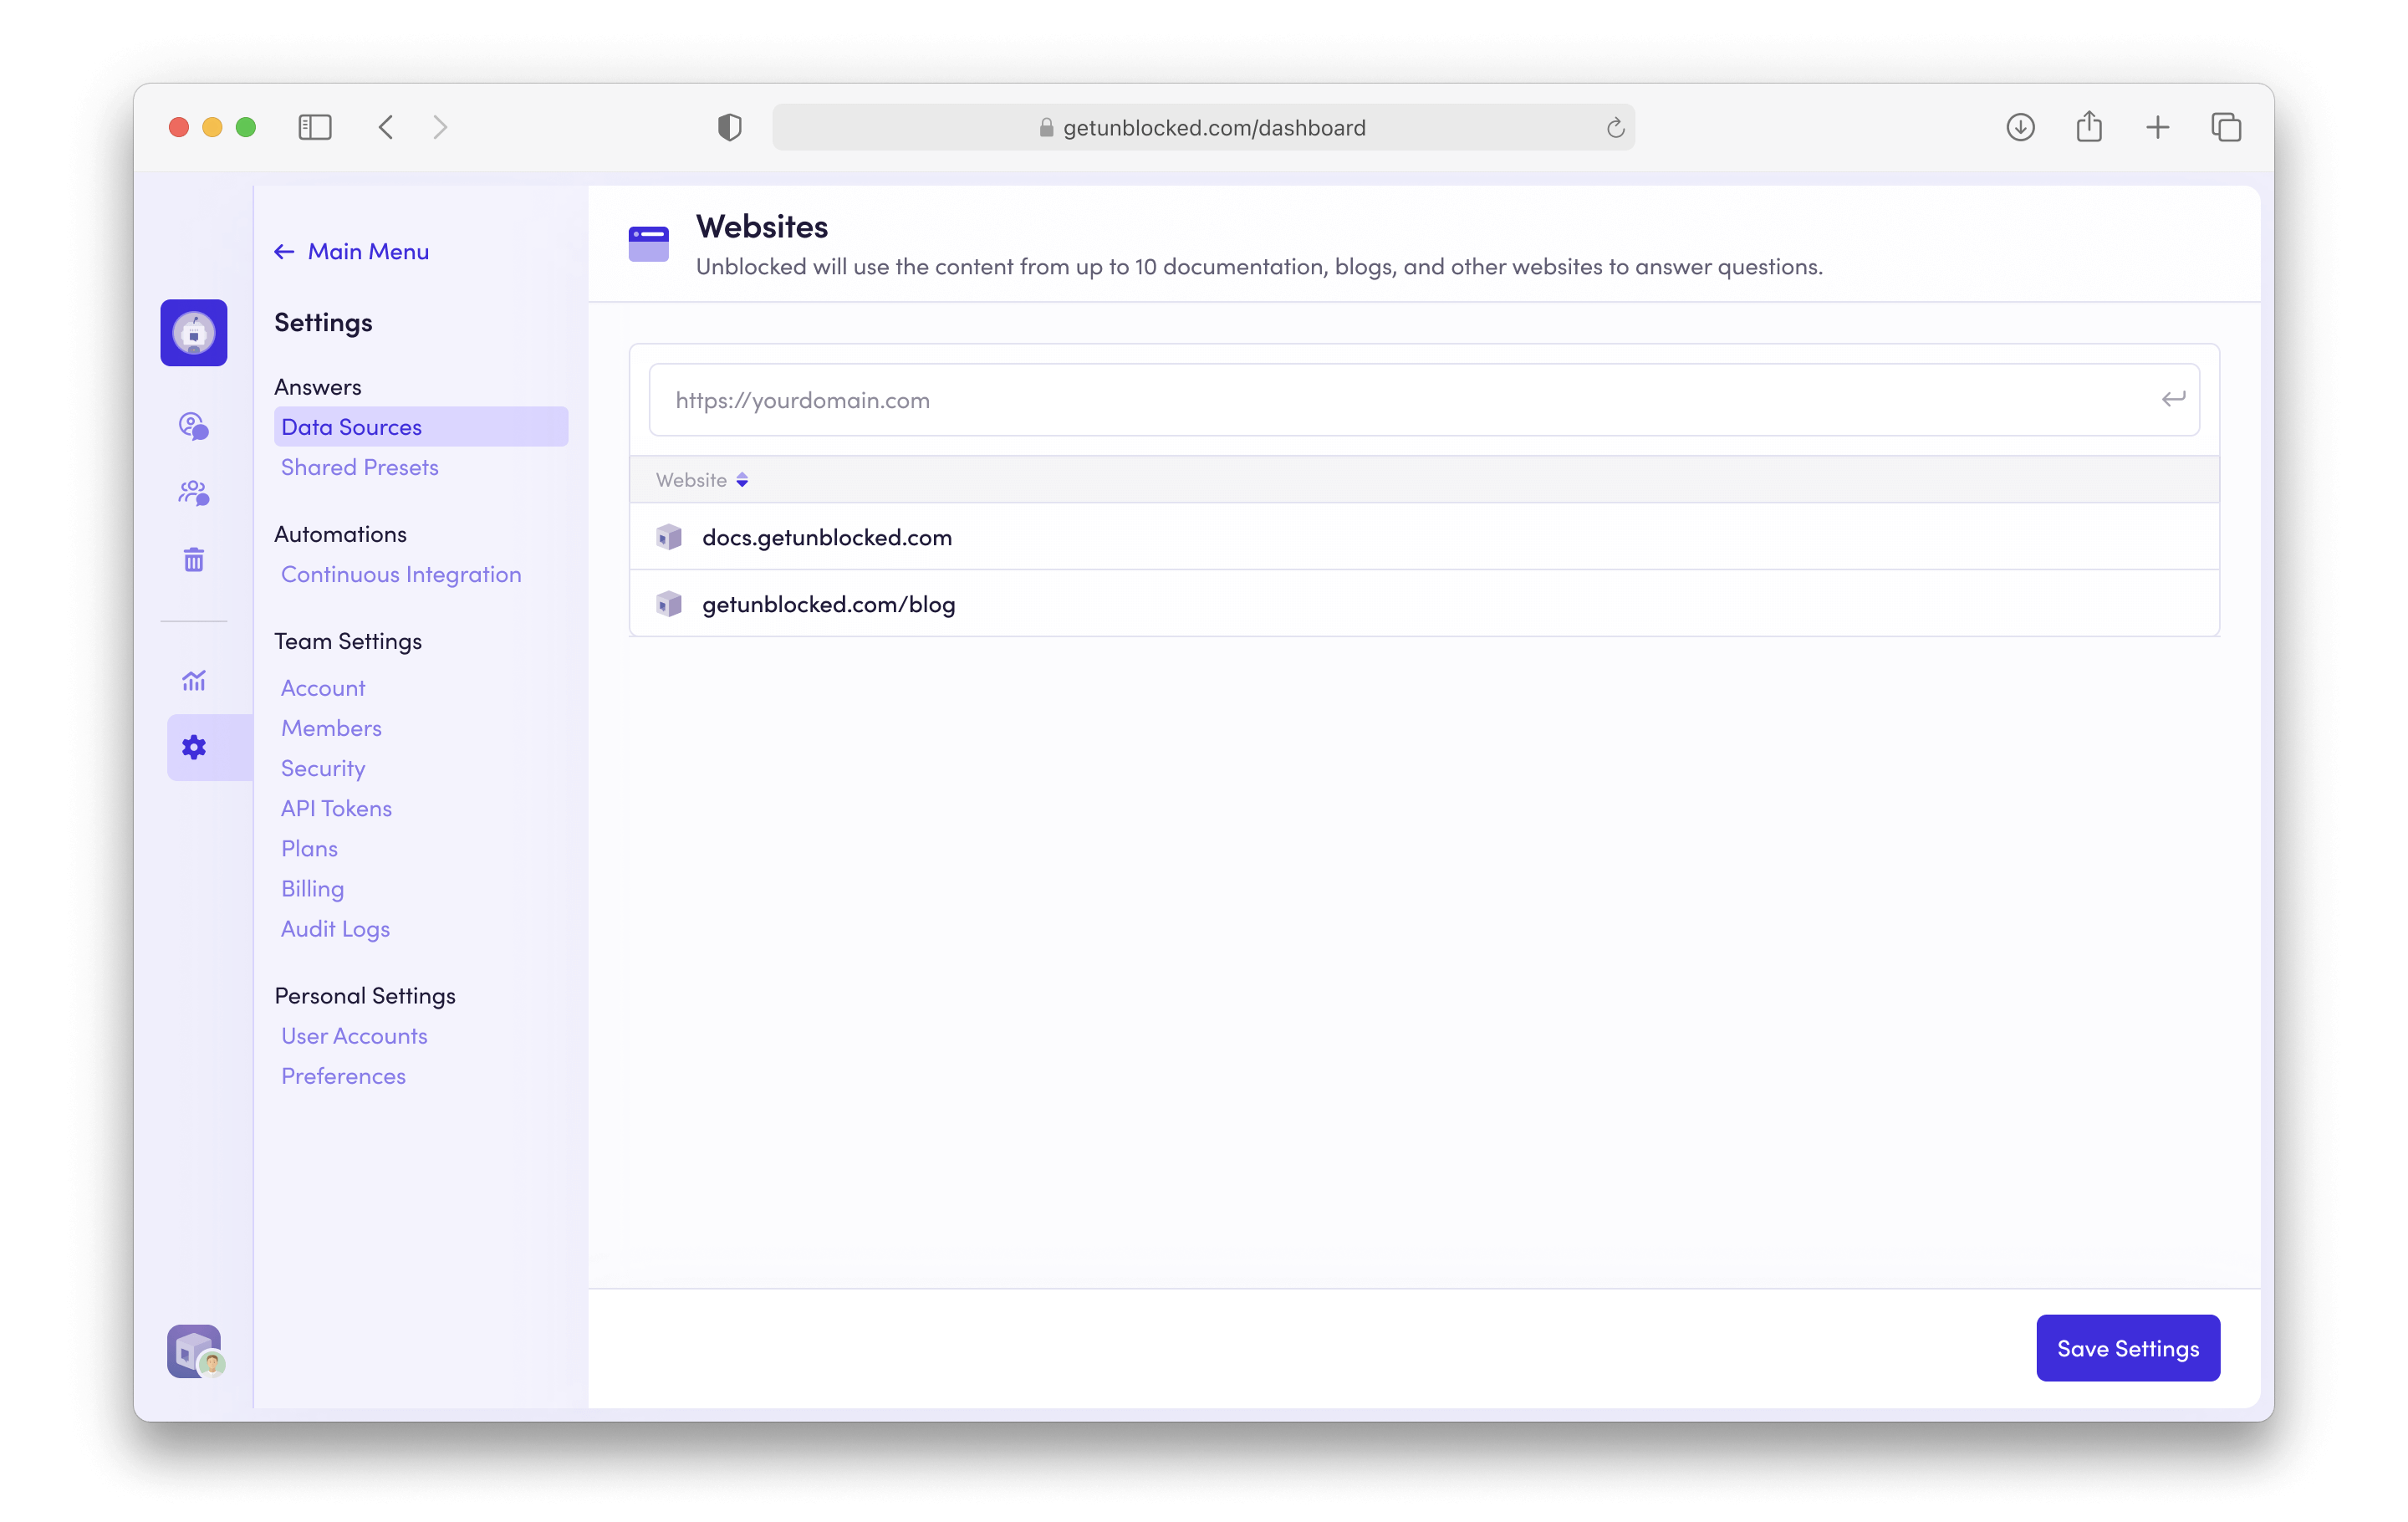Open the browser tab overview
Viewport: 2408px width, 1522px height.
pyautogui.click(x=2226, y=127)
